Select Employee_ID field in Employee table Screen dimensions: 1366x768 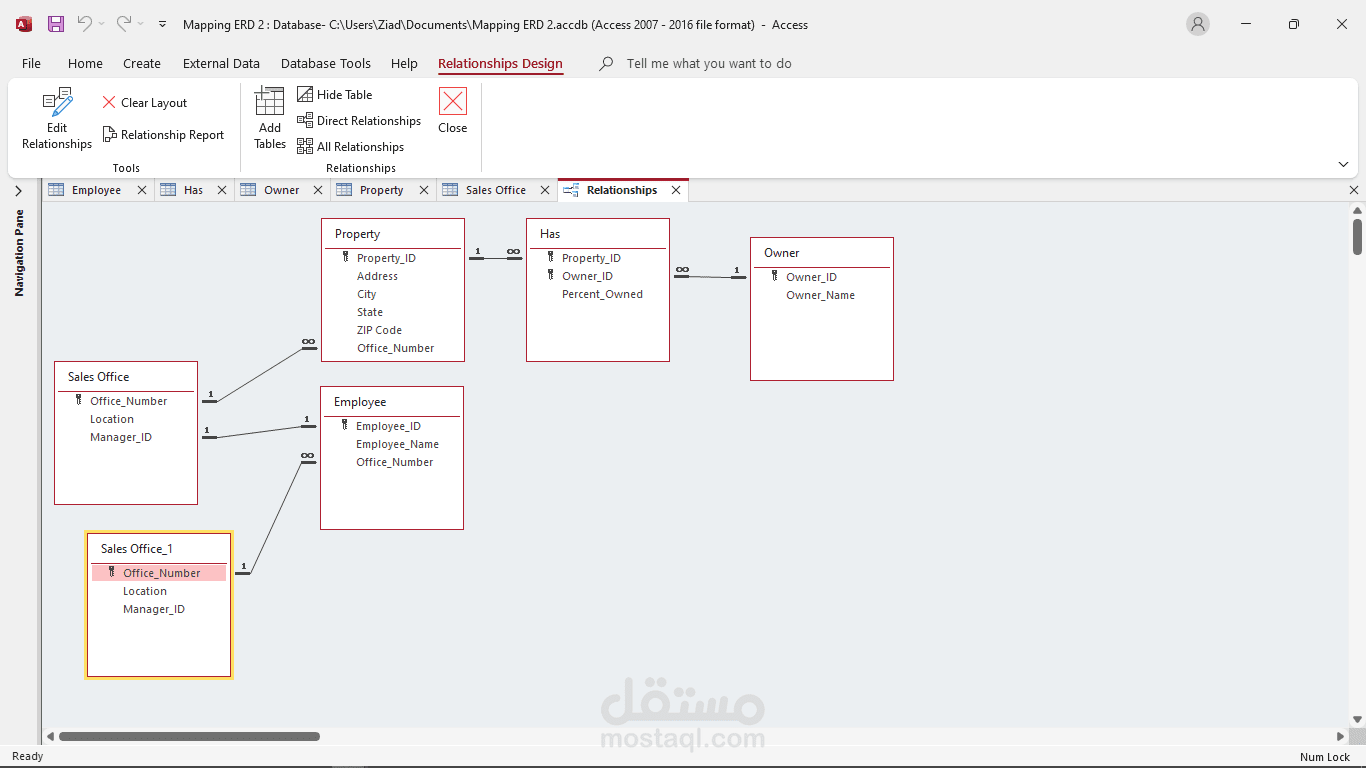388,426
